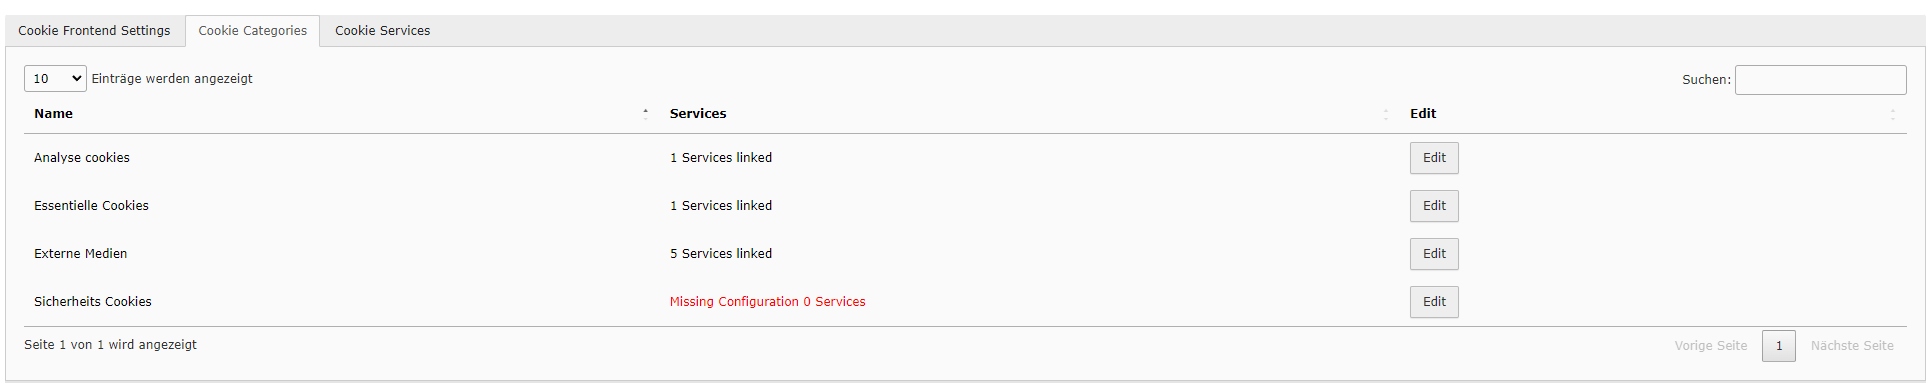The width and height of the screenshot is (1926, 383).
Task: Edit the Analyse cookies category
Action: (x=1434, y=158)
